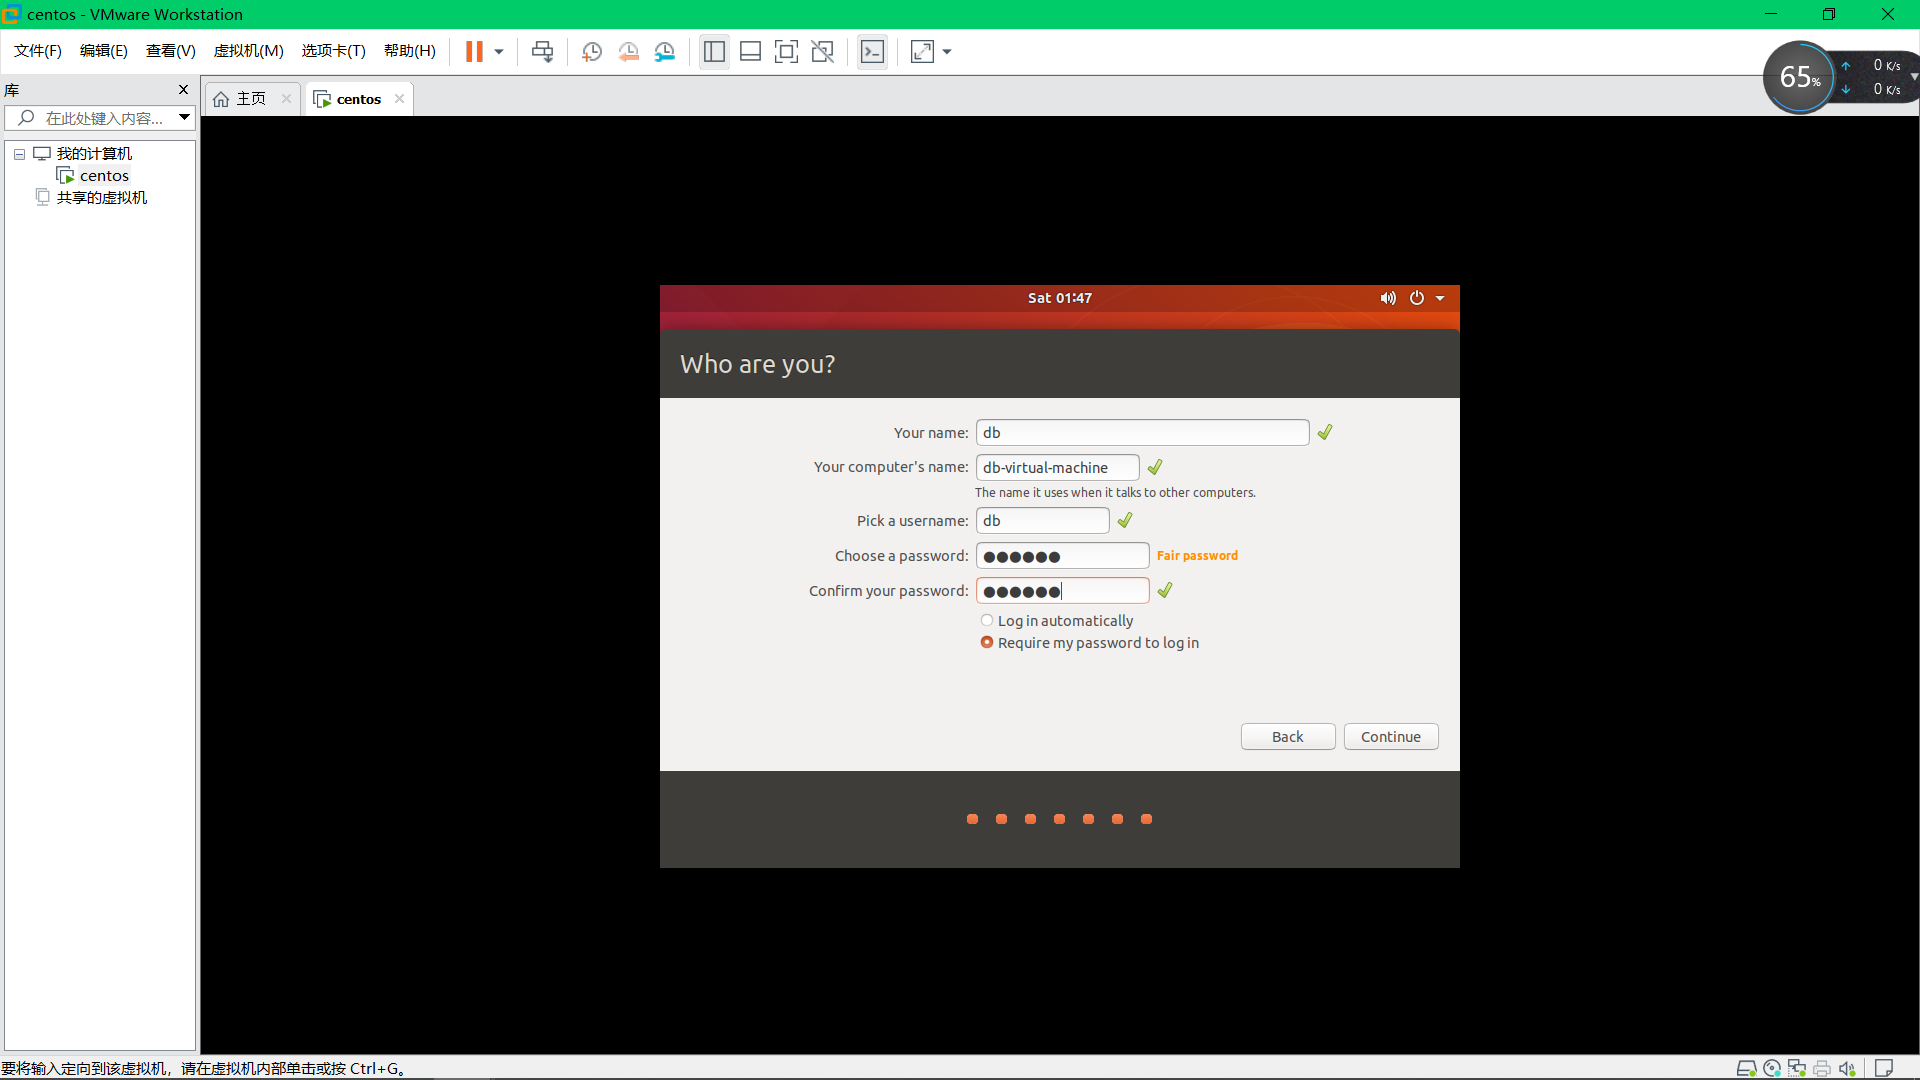
Task: Click the network adapter status icon
Action: pyautogui.click(x=1797, y=1069)
